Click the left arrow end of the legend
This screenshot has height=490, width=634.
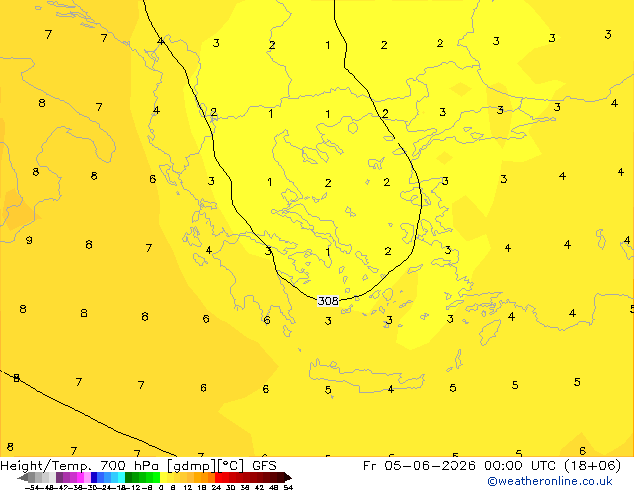[x=23, y=478]
